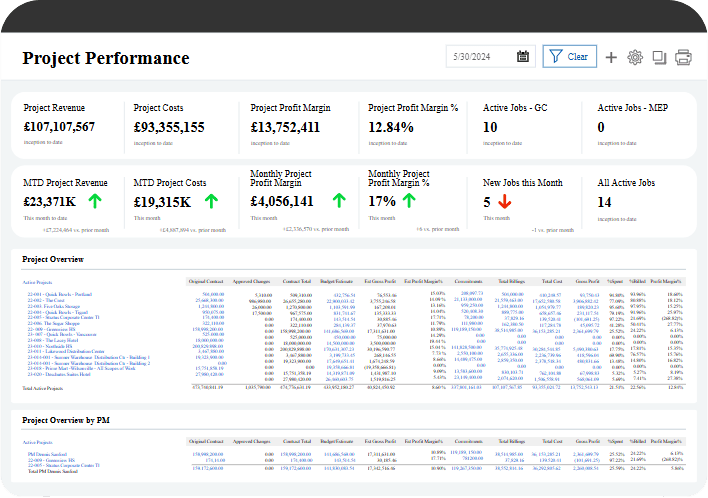Click Total Billings header in Project Overview
The image size is (708, 498).
click(x=512, y=281)
